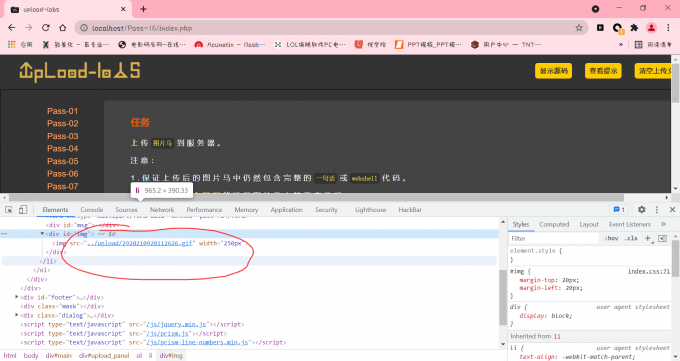
Task: Open the upload gif src link
Action: (140, 243)
